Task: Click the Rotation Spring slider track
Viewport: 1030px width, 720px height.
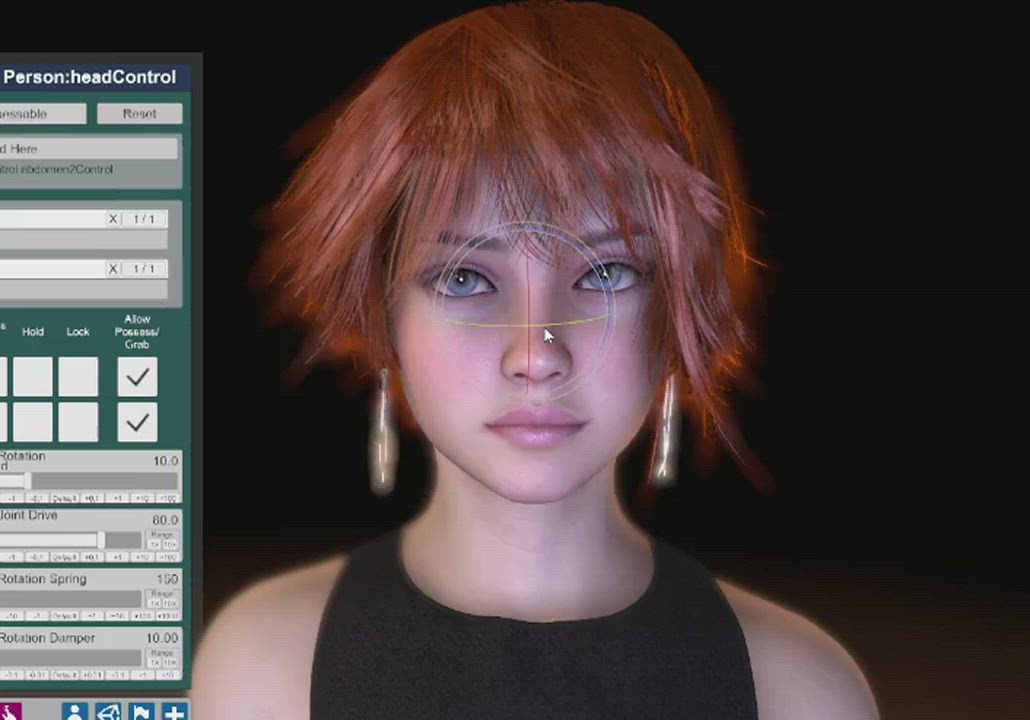Action: 70,598
